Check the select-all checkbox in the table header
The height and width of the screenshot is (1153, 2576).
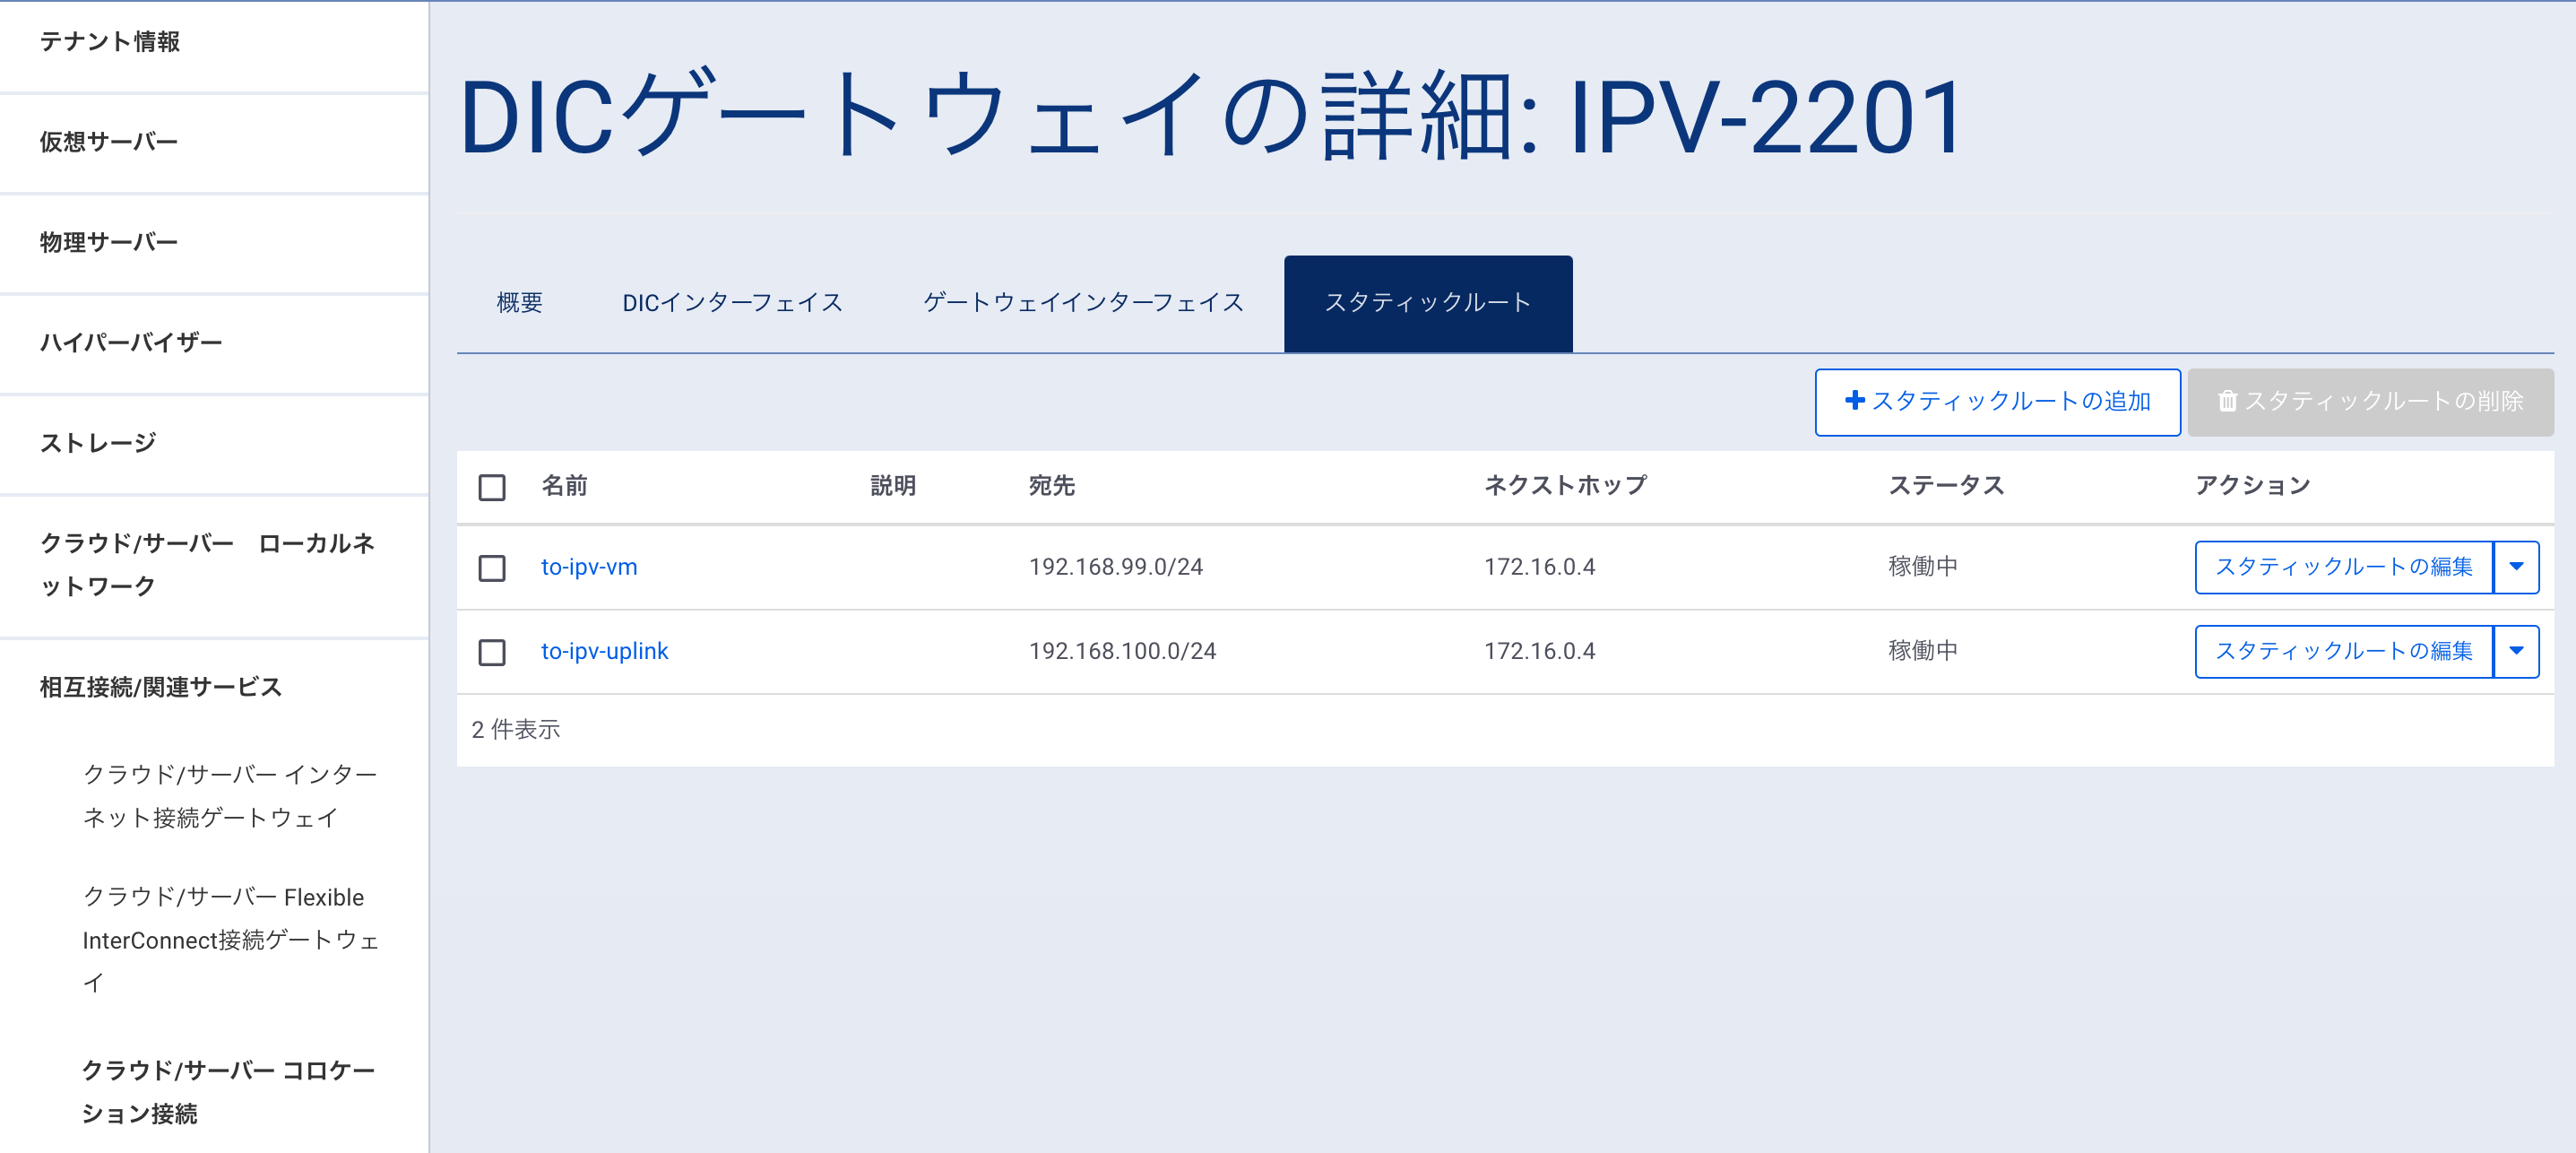coord(491,486)
